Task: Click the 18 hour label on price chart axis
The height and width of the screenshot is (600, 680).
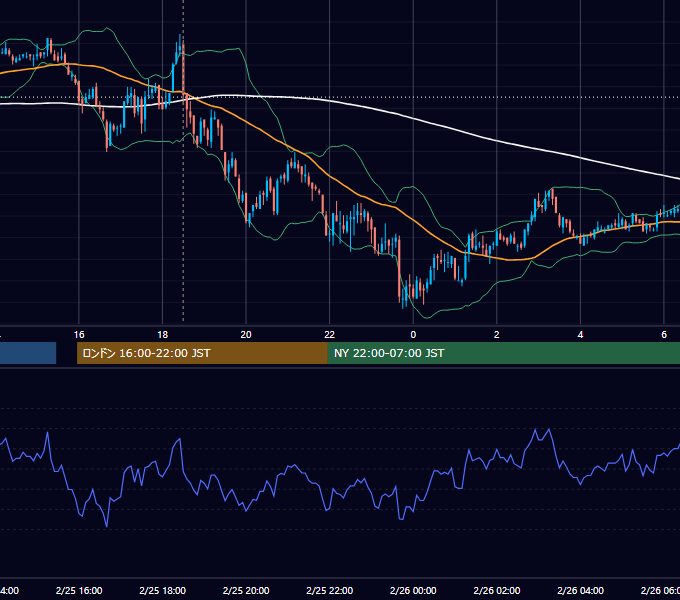Action: 162,335
